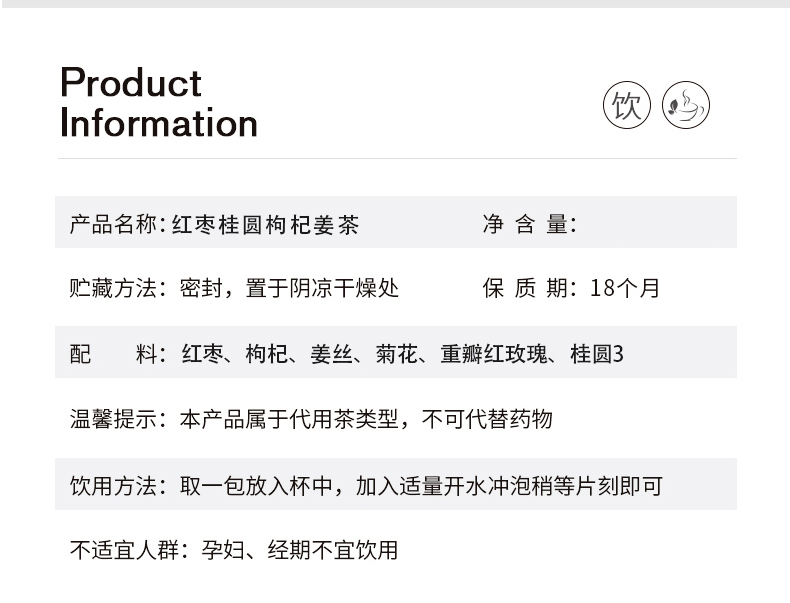Click the product name 红枣桂圆枸杞姜茶

(x=264, y=224)
